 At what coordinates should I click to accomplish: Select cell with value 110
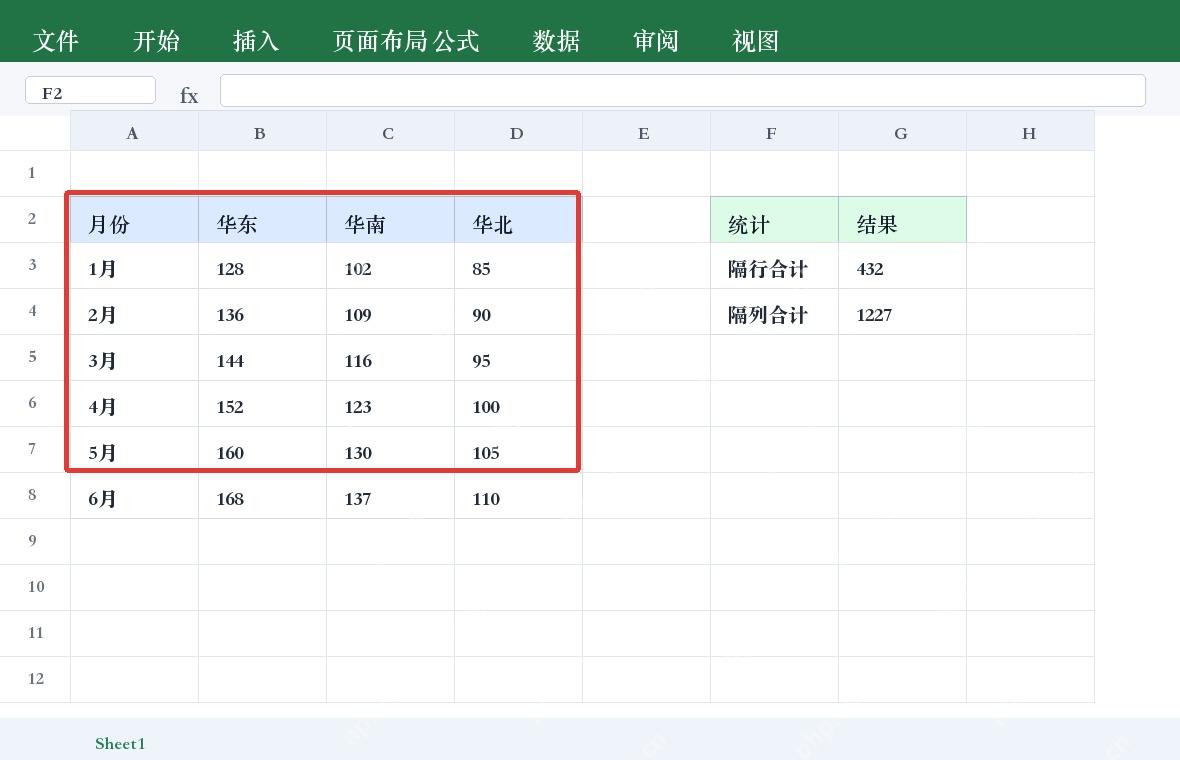coord(518,496)
